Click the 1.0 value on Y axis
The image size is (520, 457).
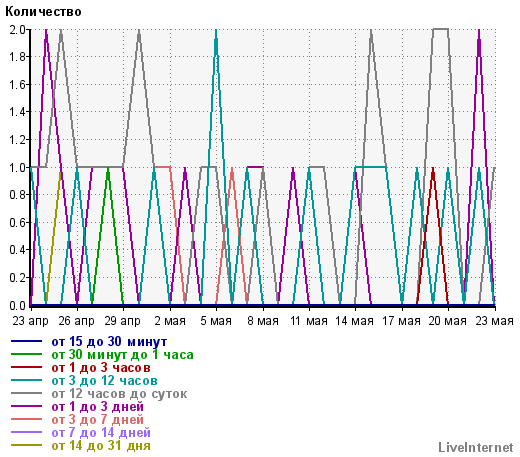pyautogui.click(x=17, y=167)
